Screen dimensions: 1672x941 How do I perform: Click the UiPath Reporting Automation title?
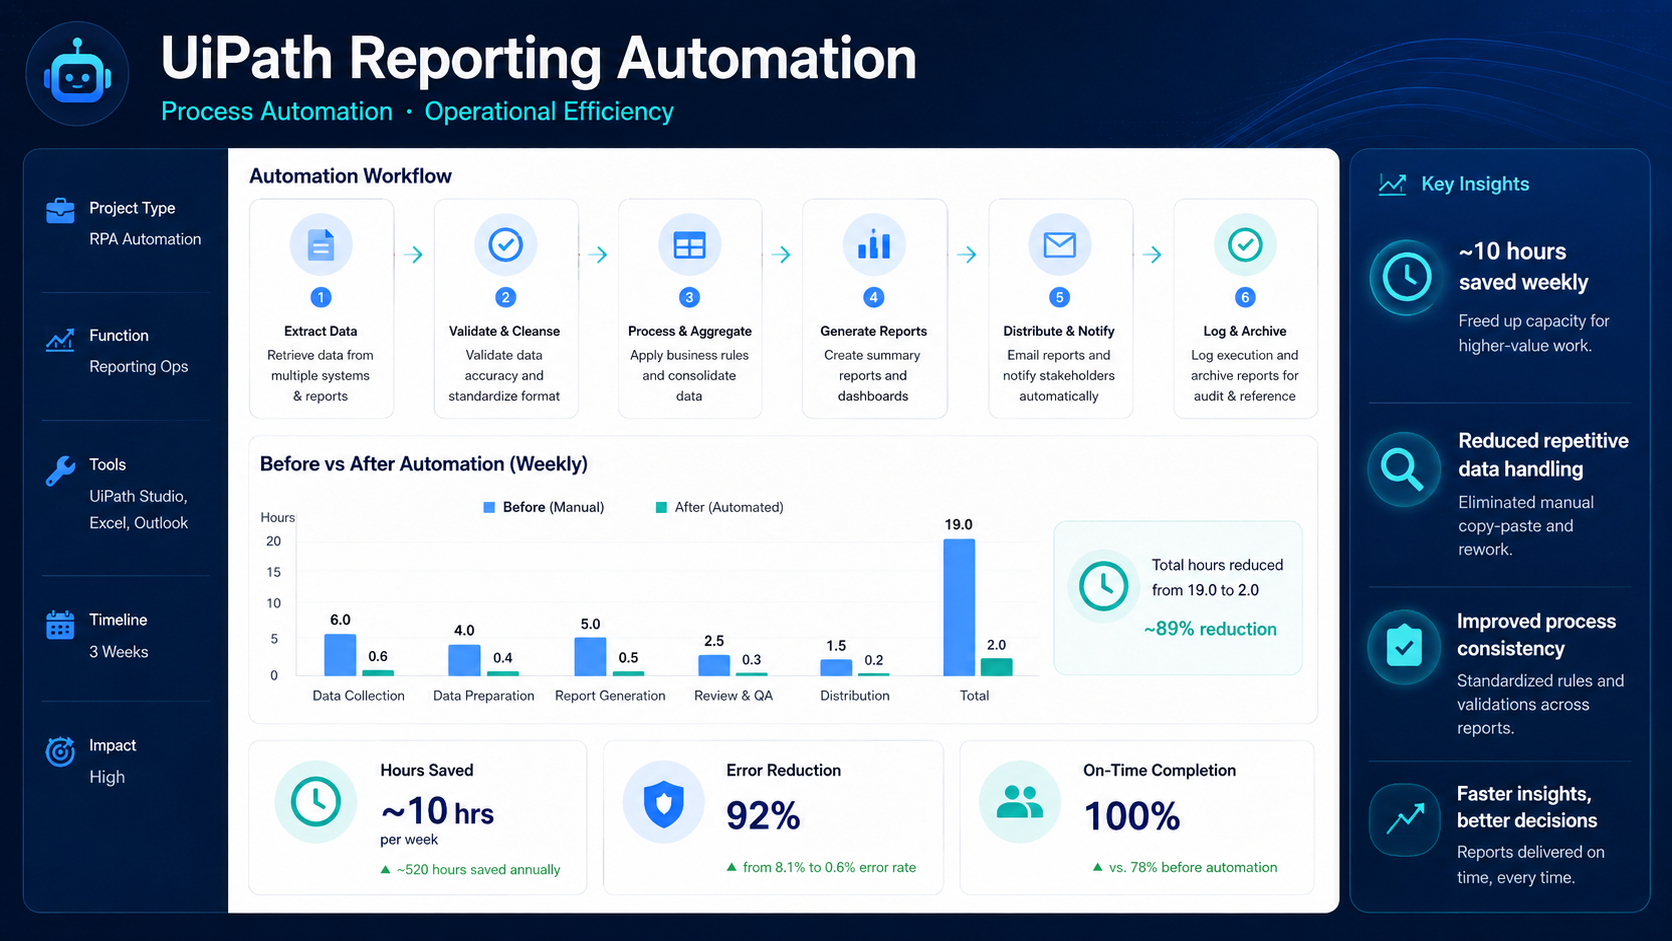538,58
